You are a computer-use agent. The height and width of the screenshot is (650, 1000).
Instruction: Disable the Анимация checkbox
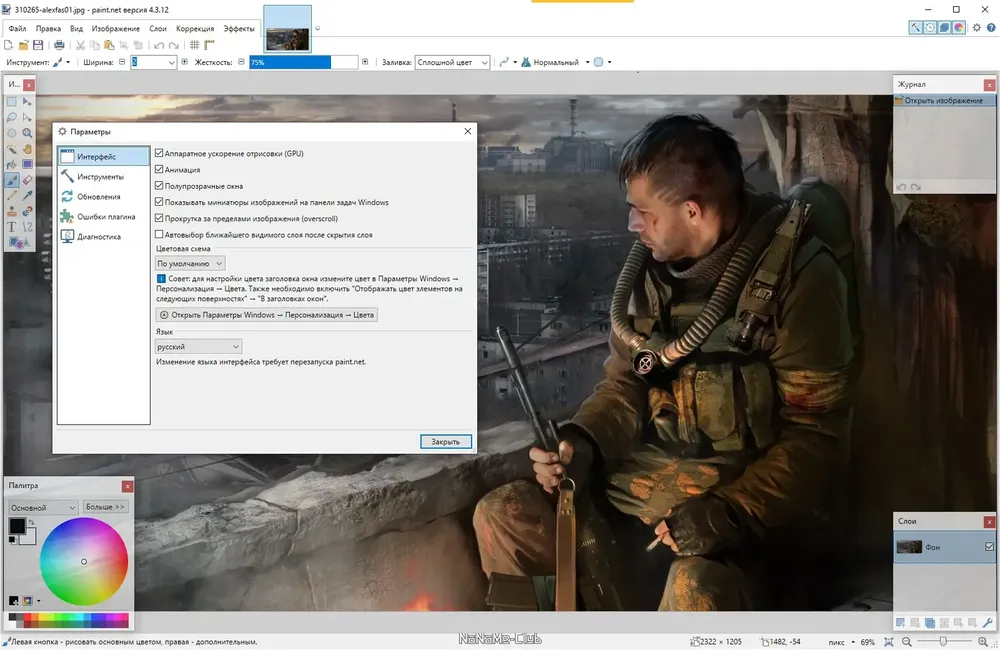click(x=159, y=170)
